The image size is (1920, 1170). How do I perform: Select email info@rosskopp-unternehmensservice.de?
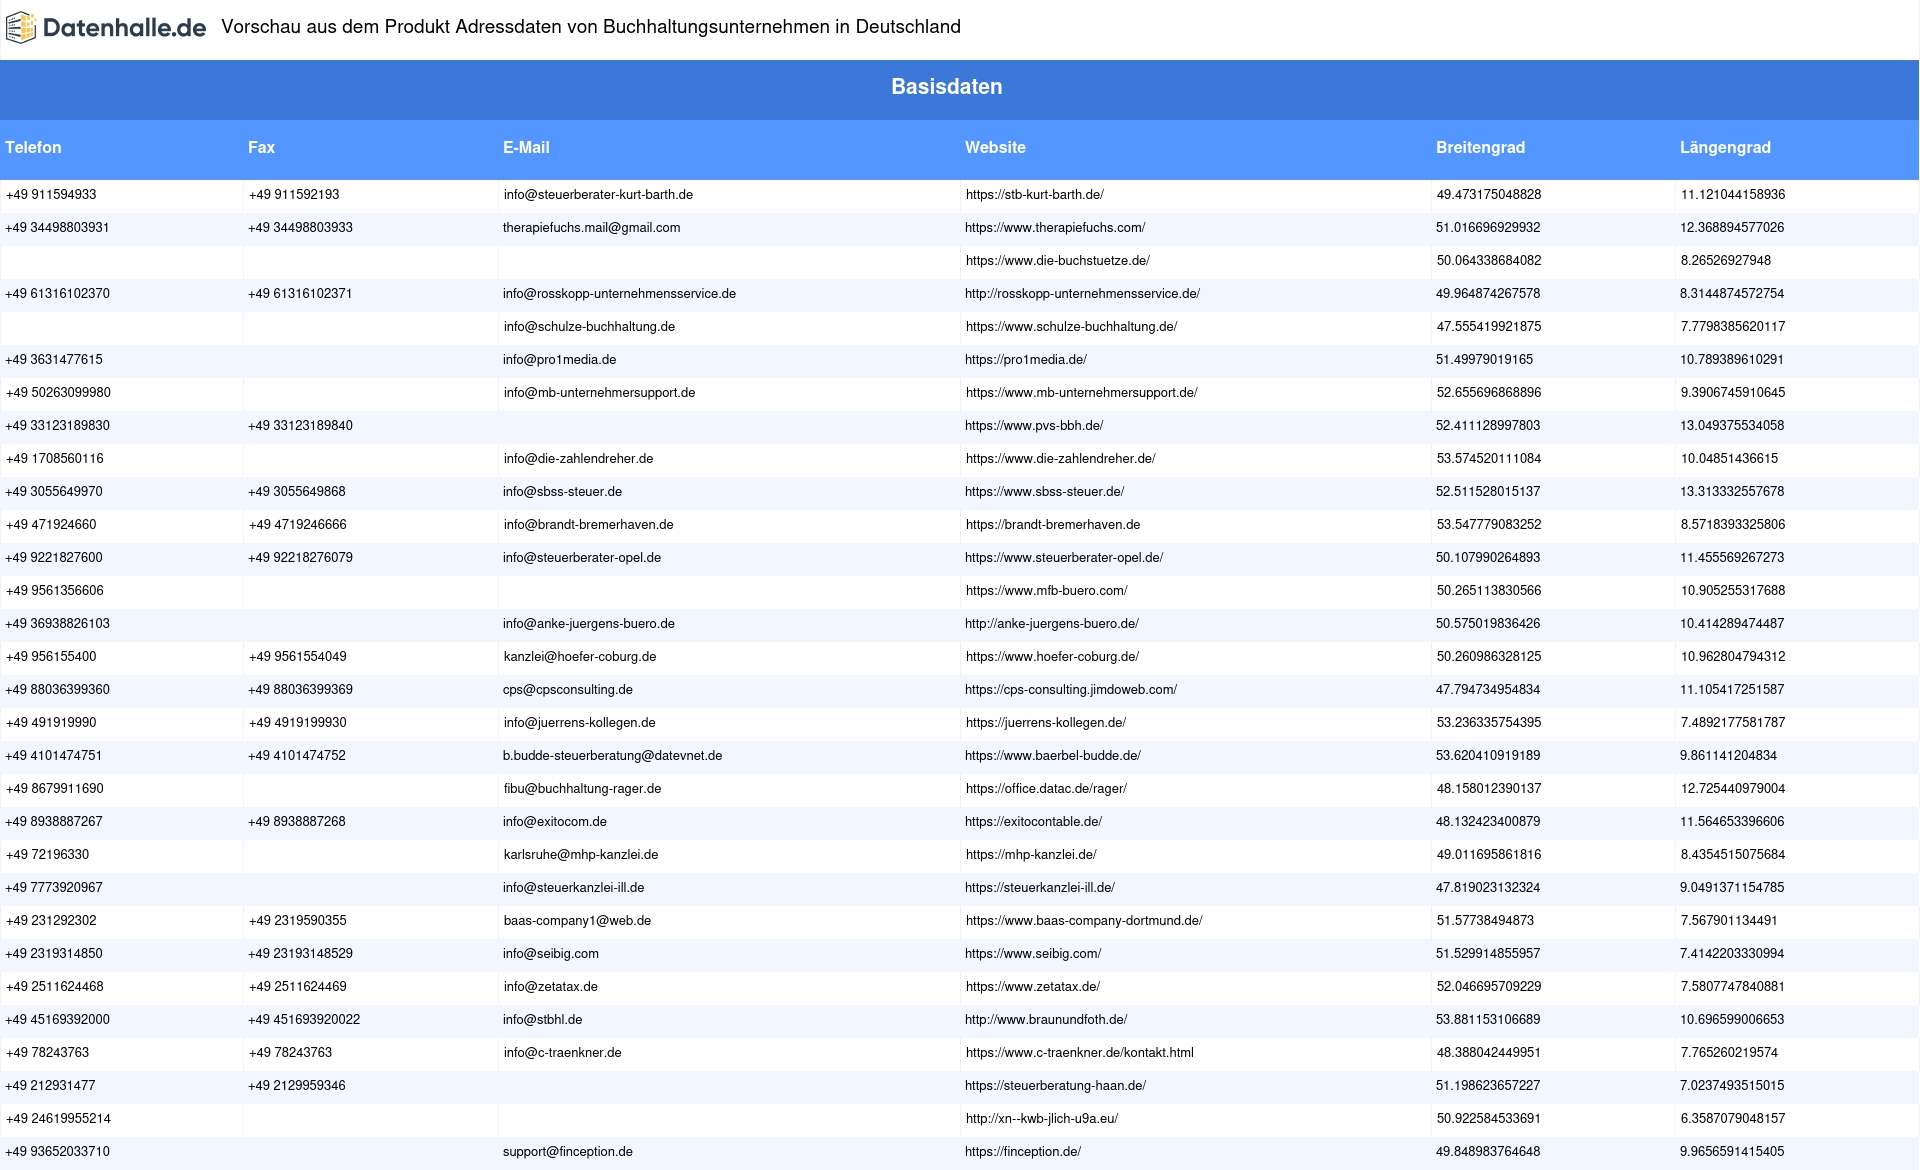tap(619, 294)
